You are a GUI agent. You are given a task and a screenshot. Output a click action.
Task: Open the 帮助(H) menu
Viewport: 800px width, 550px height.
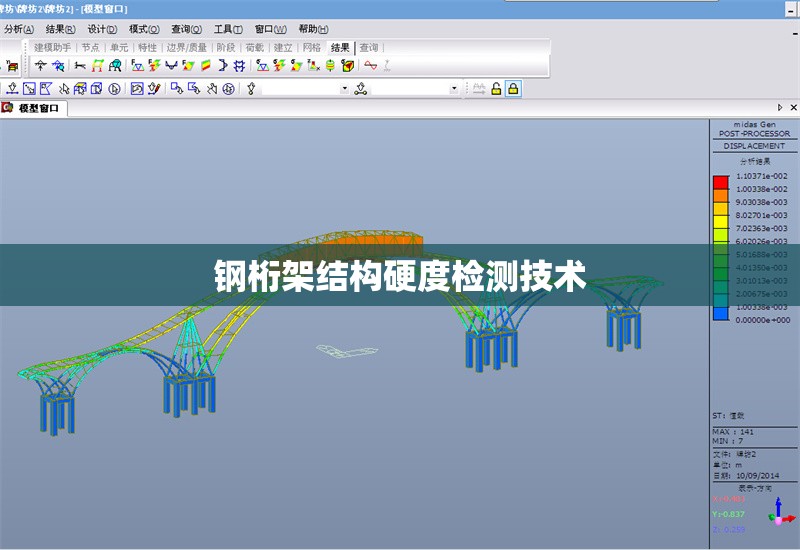tap(314, 29)
